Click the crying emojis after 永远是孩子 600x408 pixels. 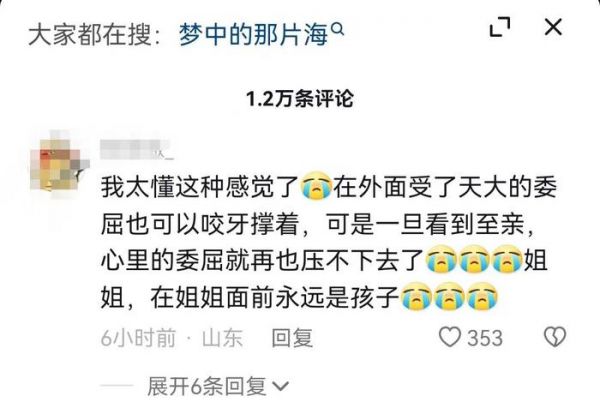(x=449, y=297)
